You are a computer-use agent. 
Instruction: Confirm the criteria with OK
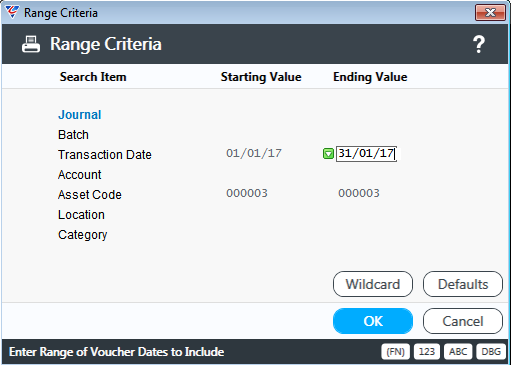[373, 321]
